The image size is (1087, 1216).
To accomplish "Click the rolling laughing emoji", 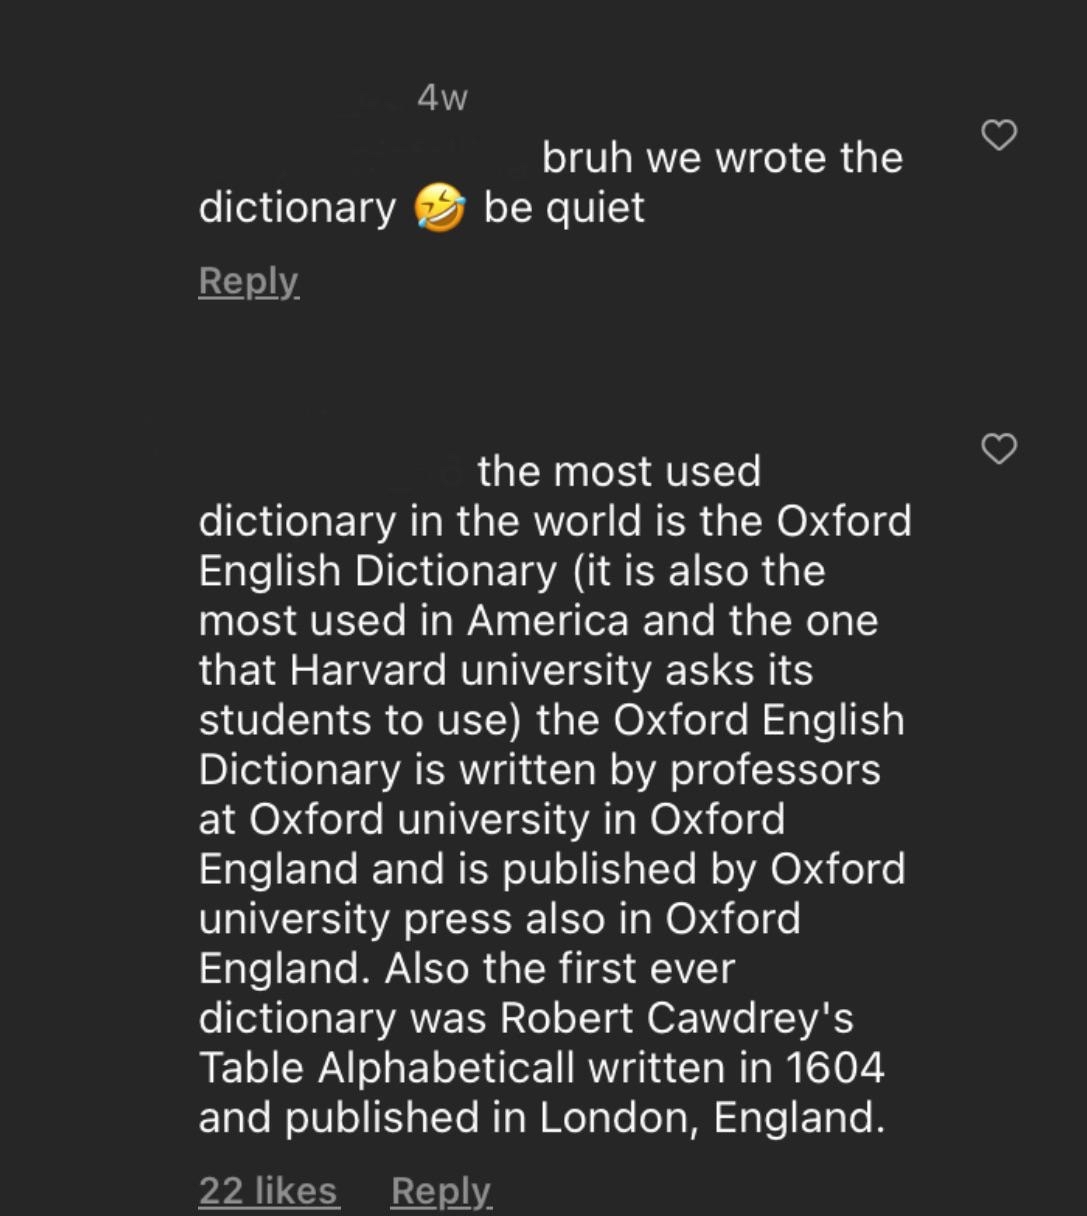I will [440, 208].
